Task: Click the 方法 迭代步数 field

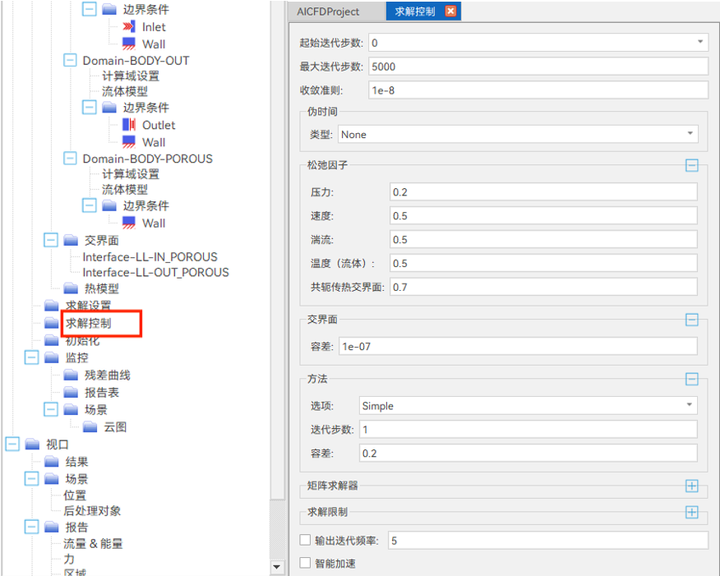Action: (x=528, y=429)
